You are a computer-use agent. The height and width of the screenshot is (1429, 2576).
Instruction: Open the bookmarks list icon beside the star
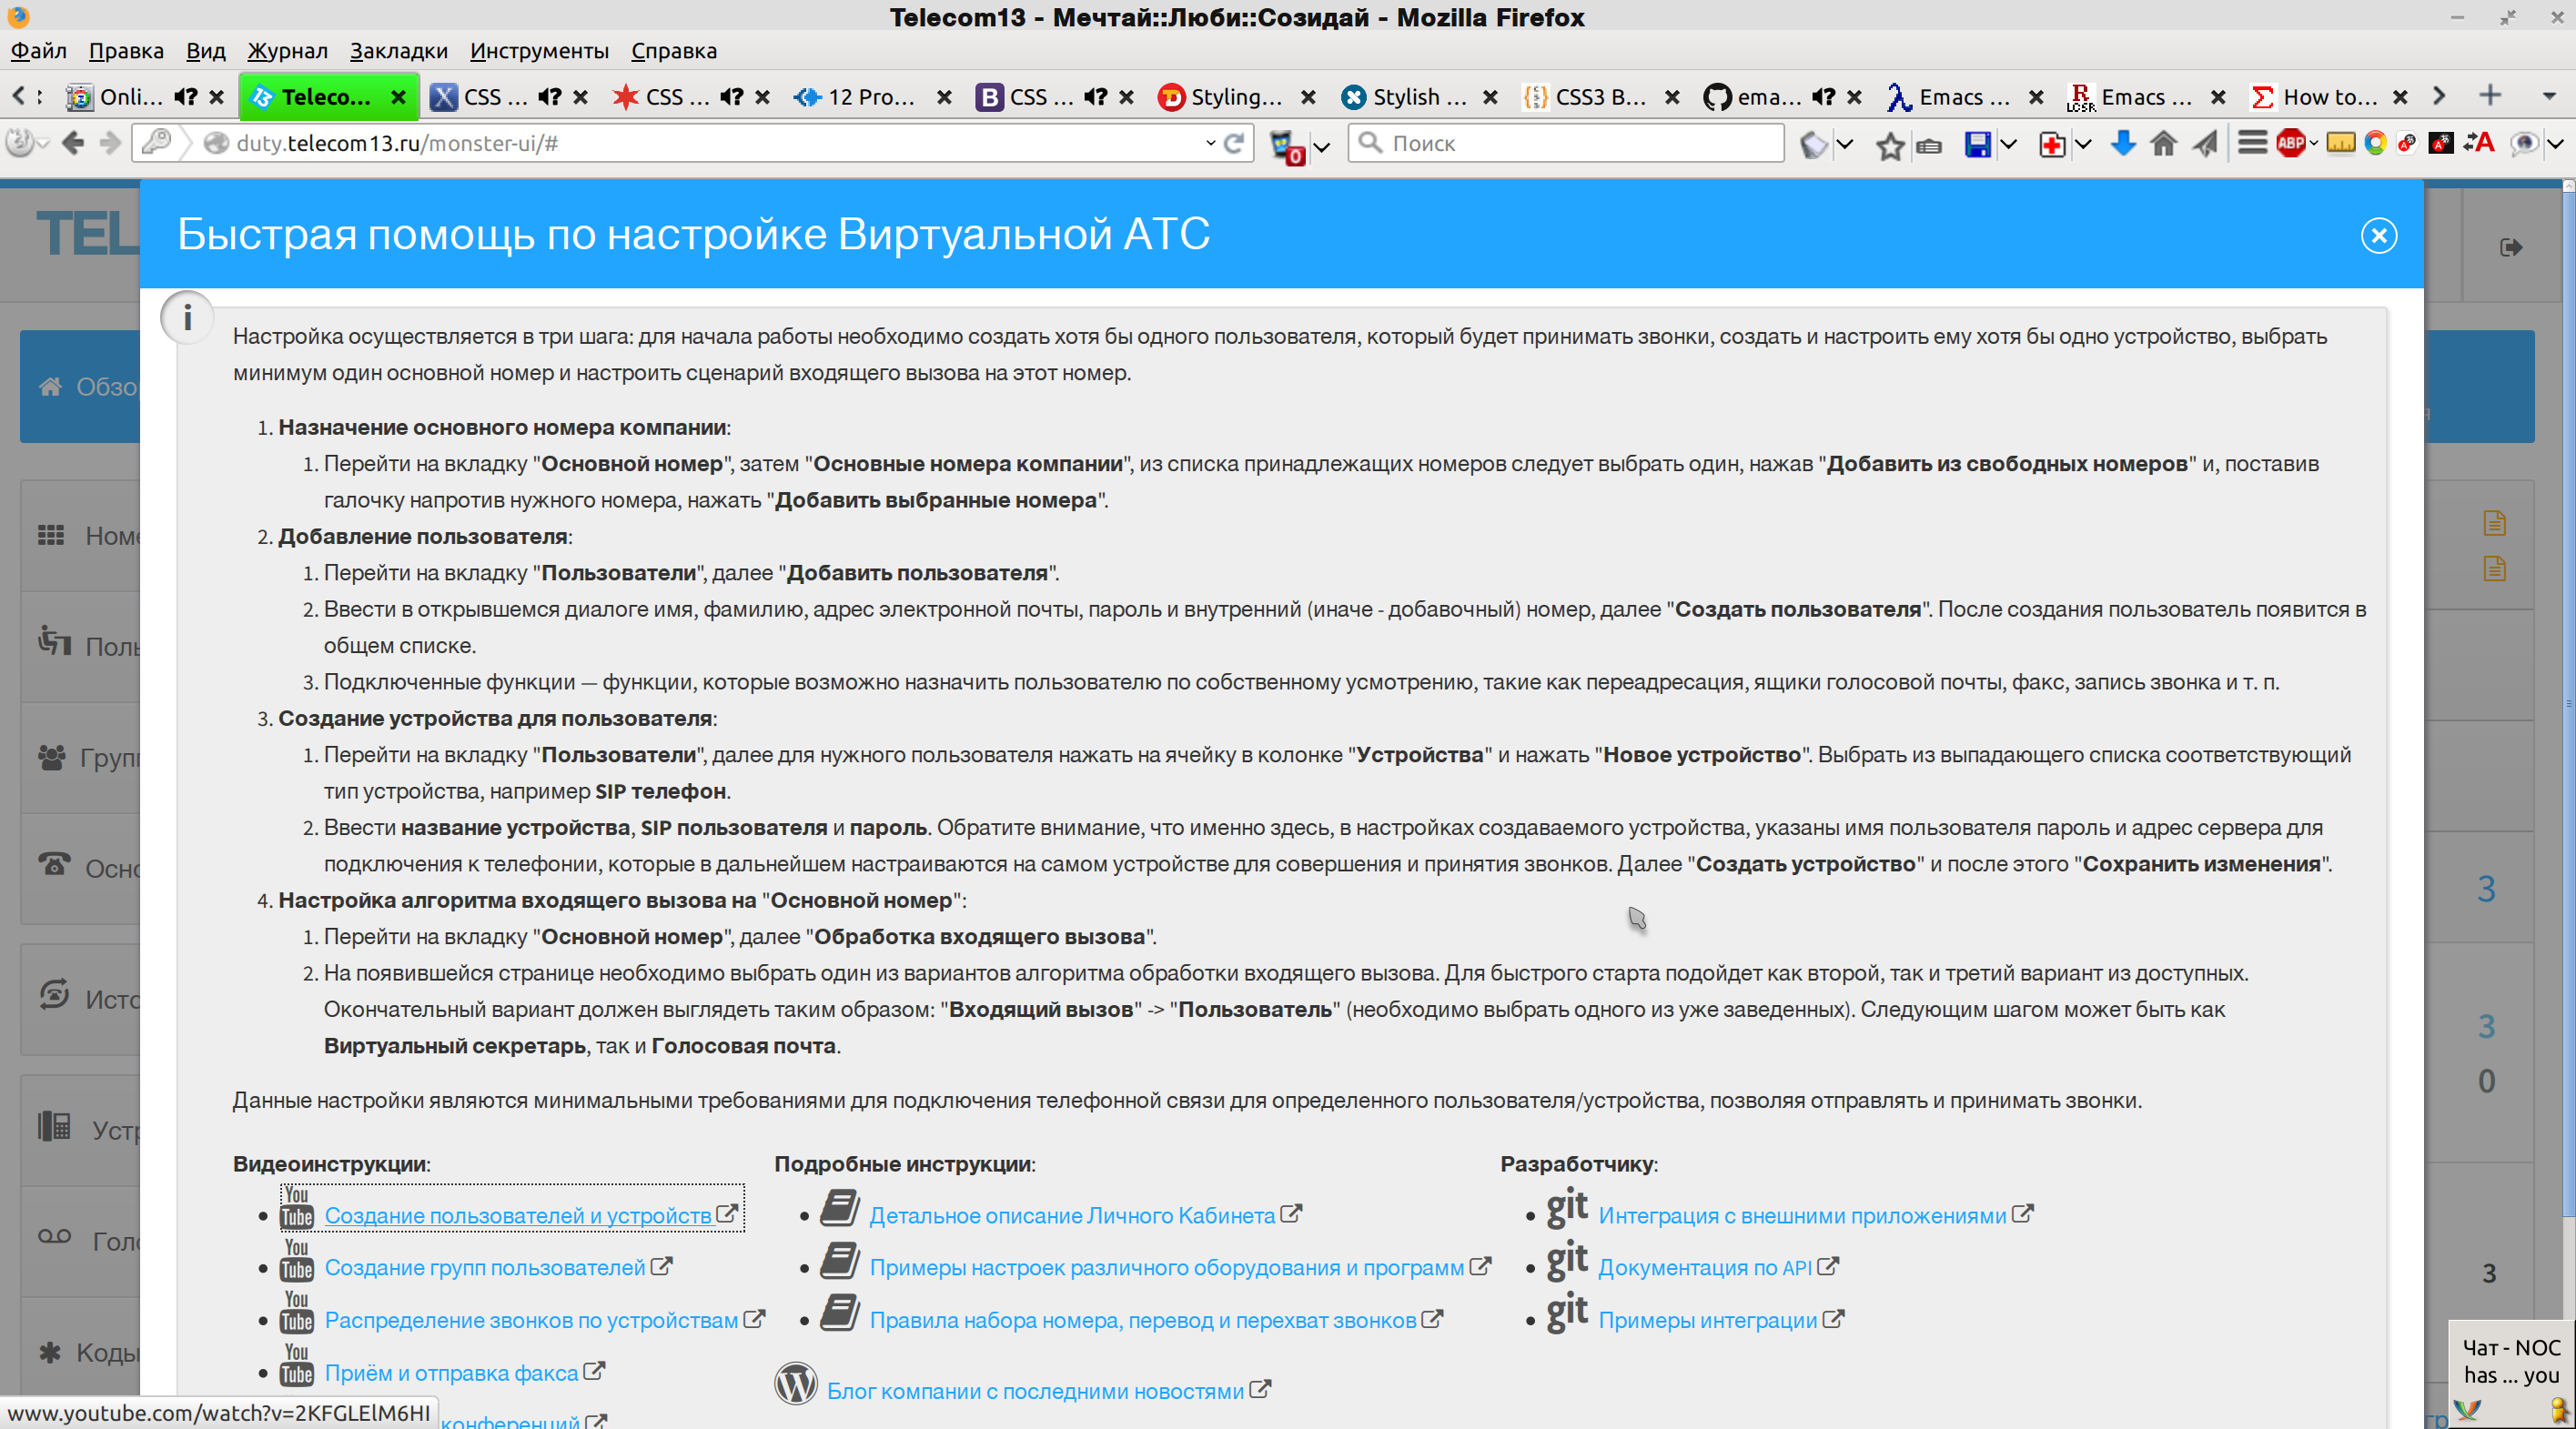point(1929,146)
